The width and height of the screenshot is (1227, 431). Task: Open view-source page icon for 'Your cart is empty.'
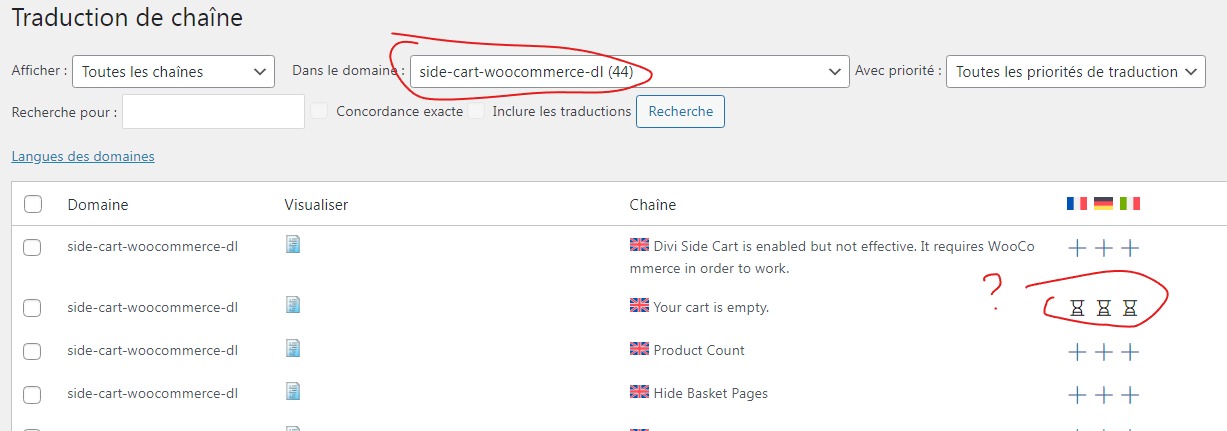point(293,305)
